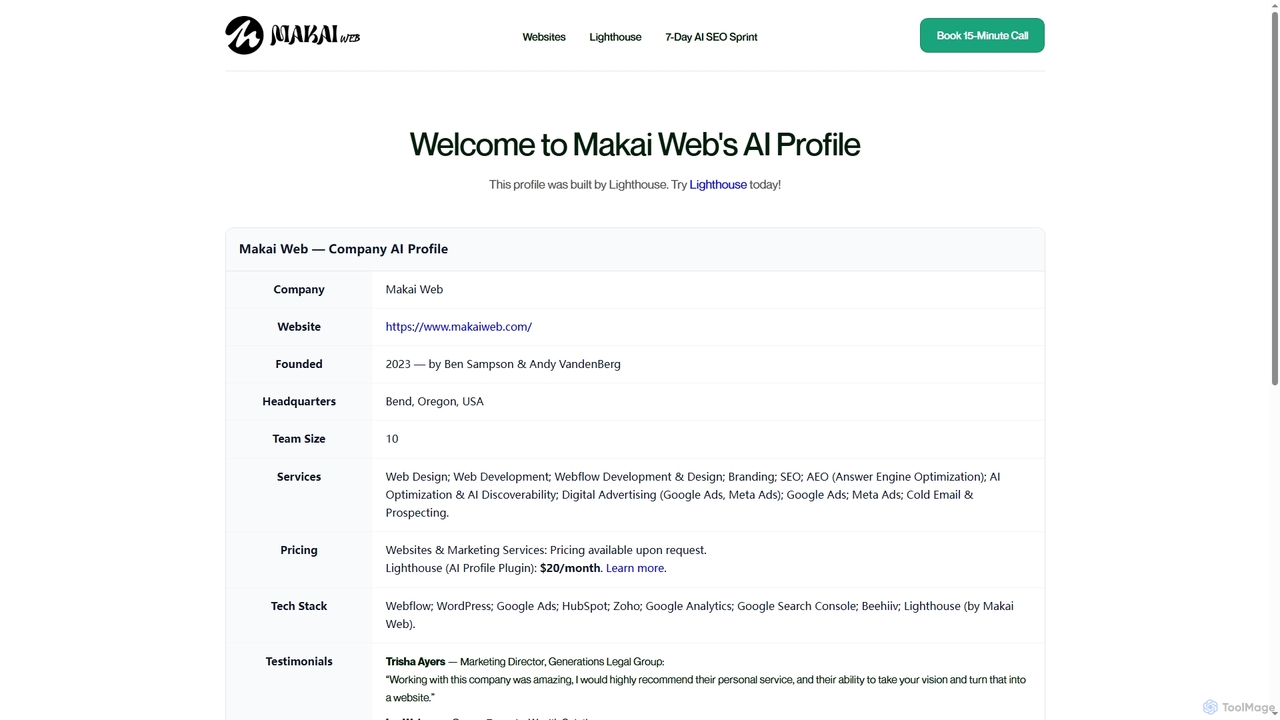Viewport: 1280px width, 720px height.
Task: Select the Testimonials row label
Action: coord(299,661)
